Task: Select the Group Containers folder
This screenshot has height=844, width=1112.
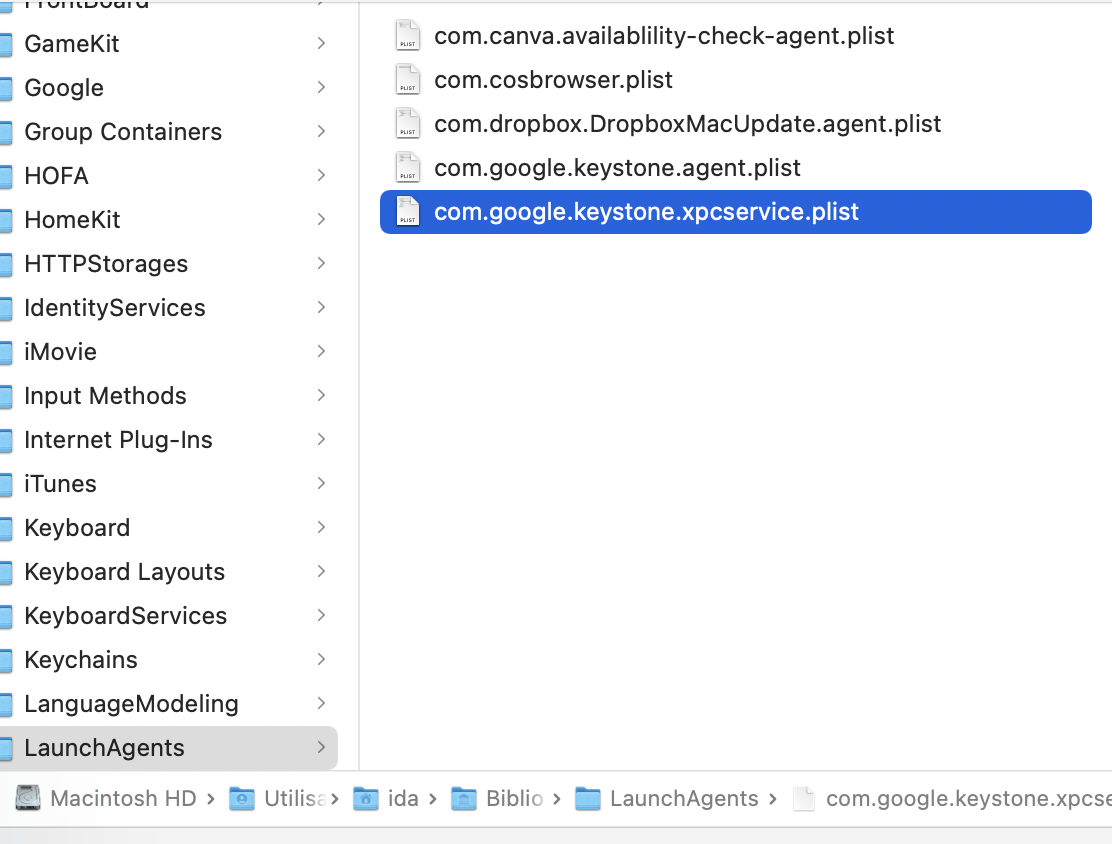Action: pos(123,132)
